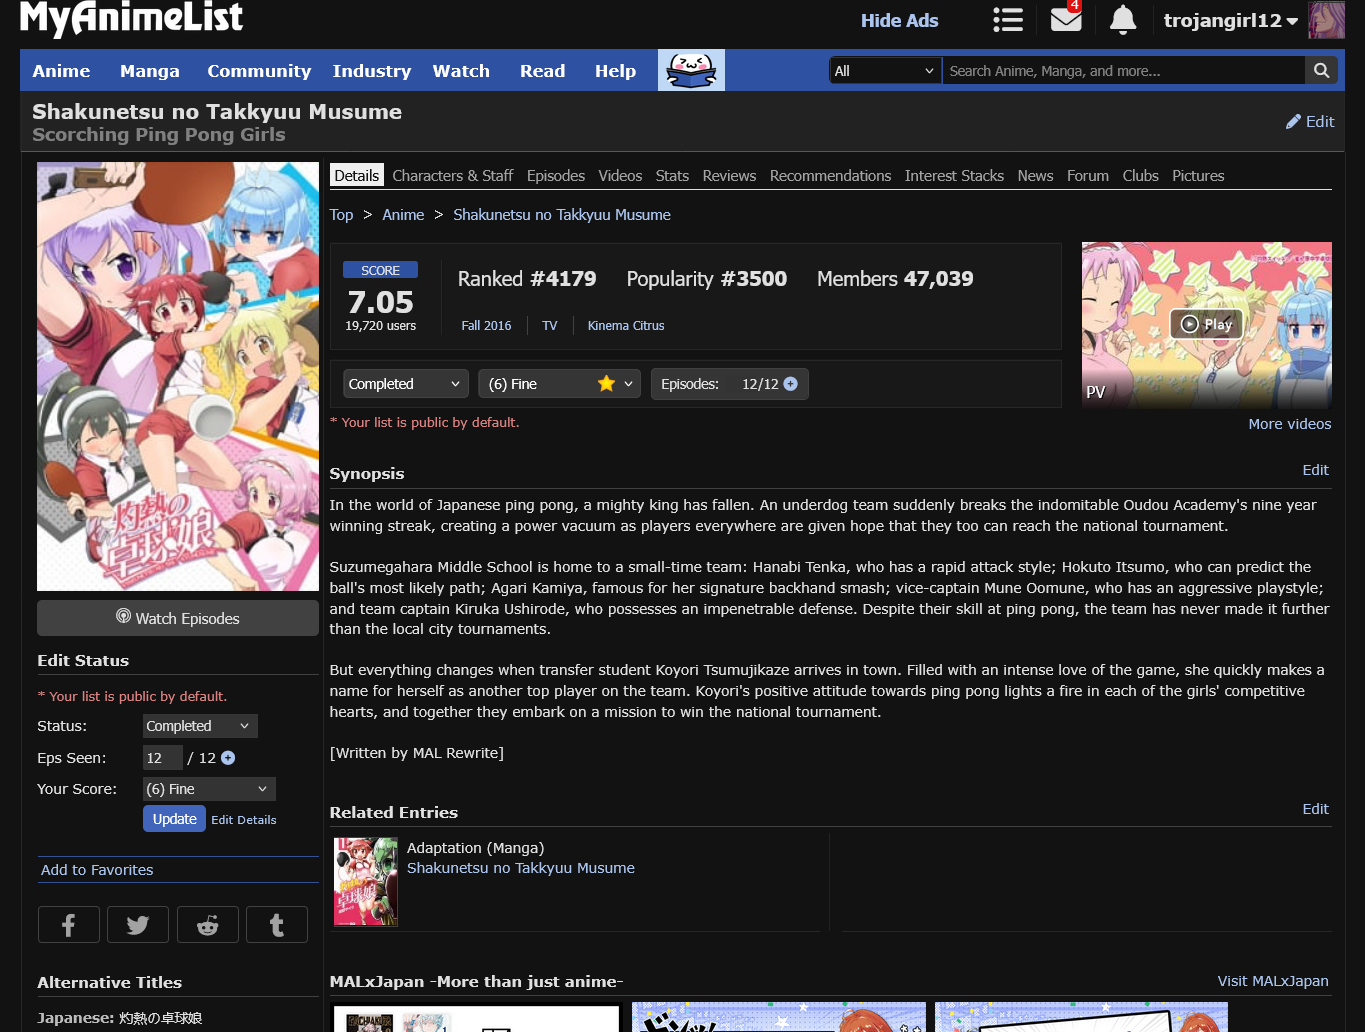The image size is (1365, 1032).
Task: Open the notifications bell icon
Action: (x=1123, y=20)
